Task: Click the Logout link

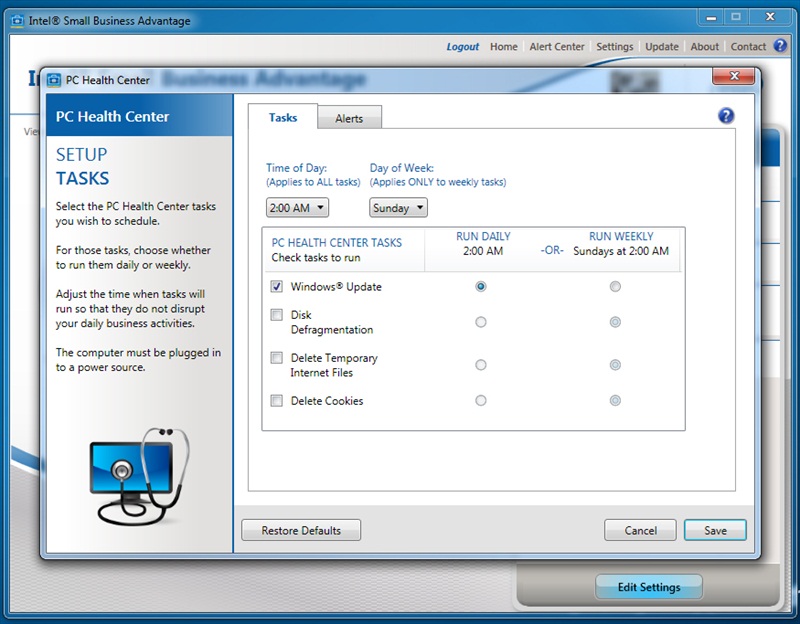Action: tap(463, 46)
